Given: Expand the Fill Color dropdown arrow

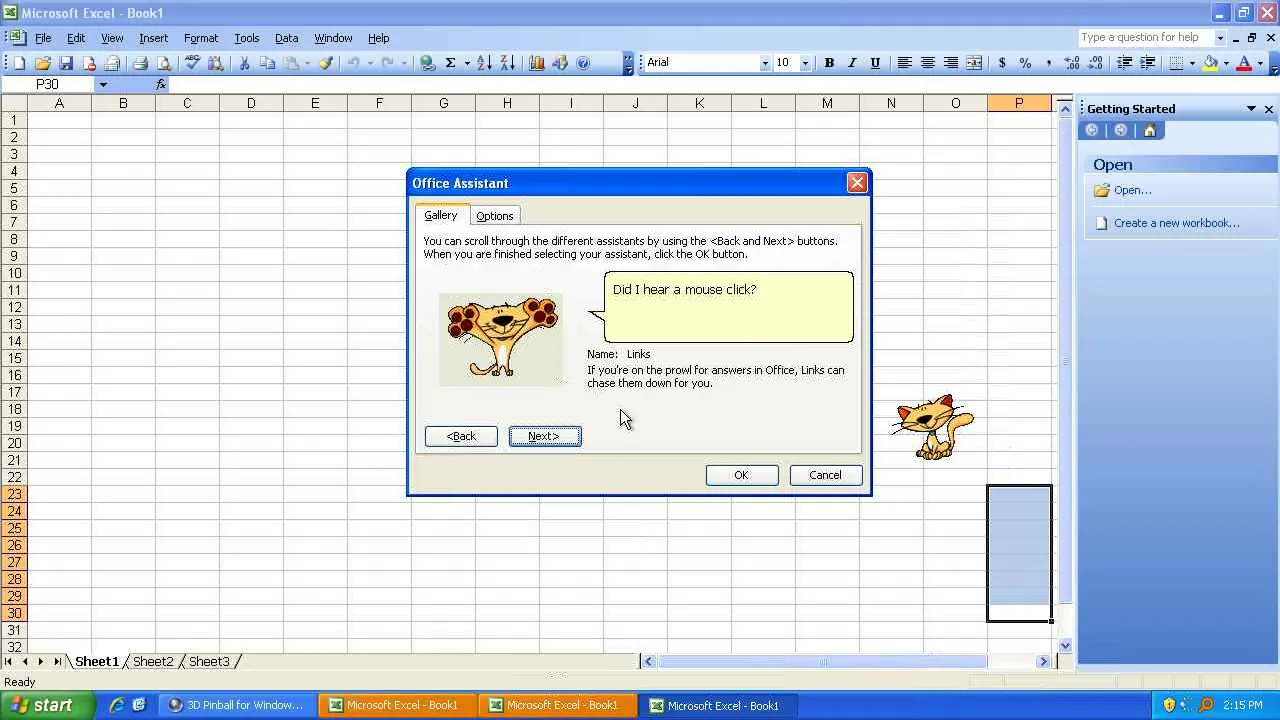Looking at the screenshot, I should coord(1226,63).
